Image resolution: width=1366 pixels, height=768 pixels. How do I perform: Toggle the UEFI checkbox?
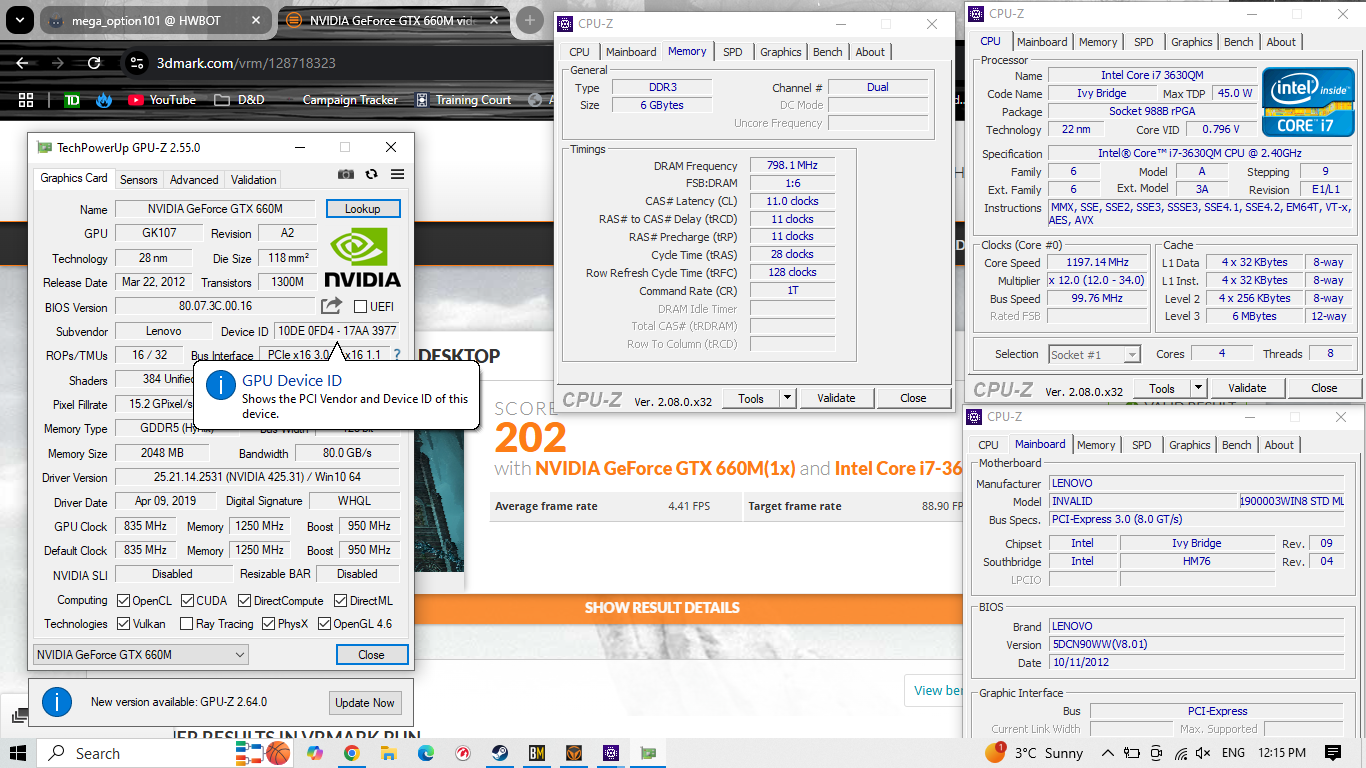tap(360, 307)
